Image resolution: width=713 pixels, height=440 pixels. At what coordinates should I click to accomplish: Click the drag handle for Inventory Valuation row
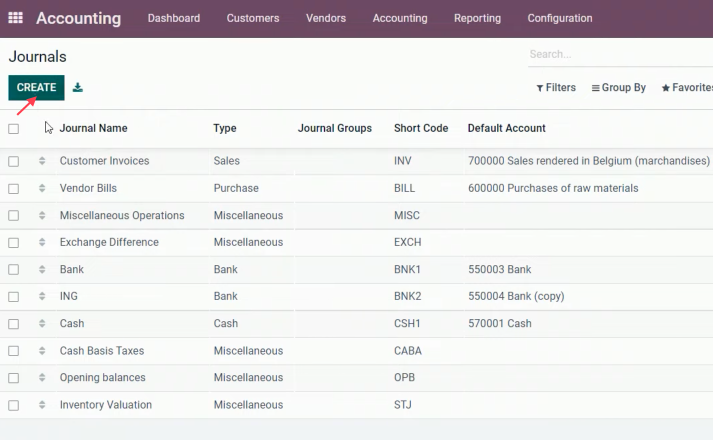42,405
